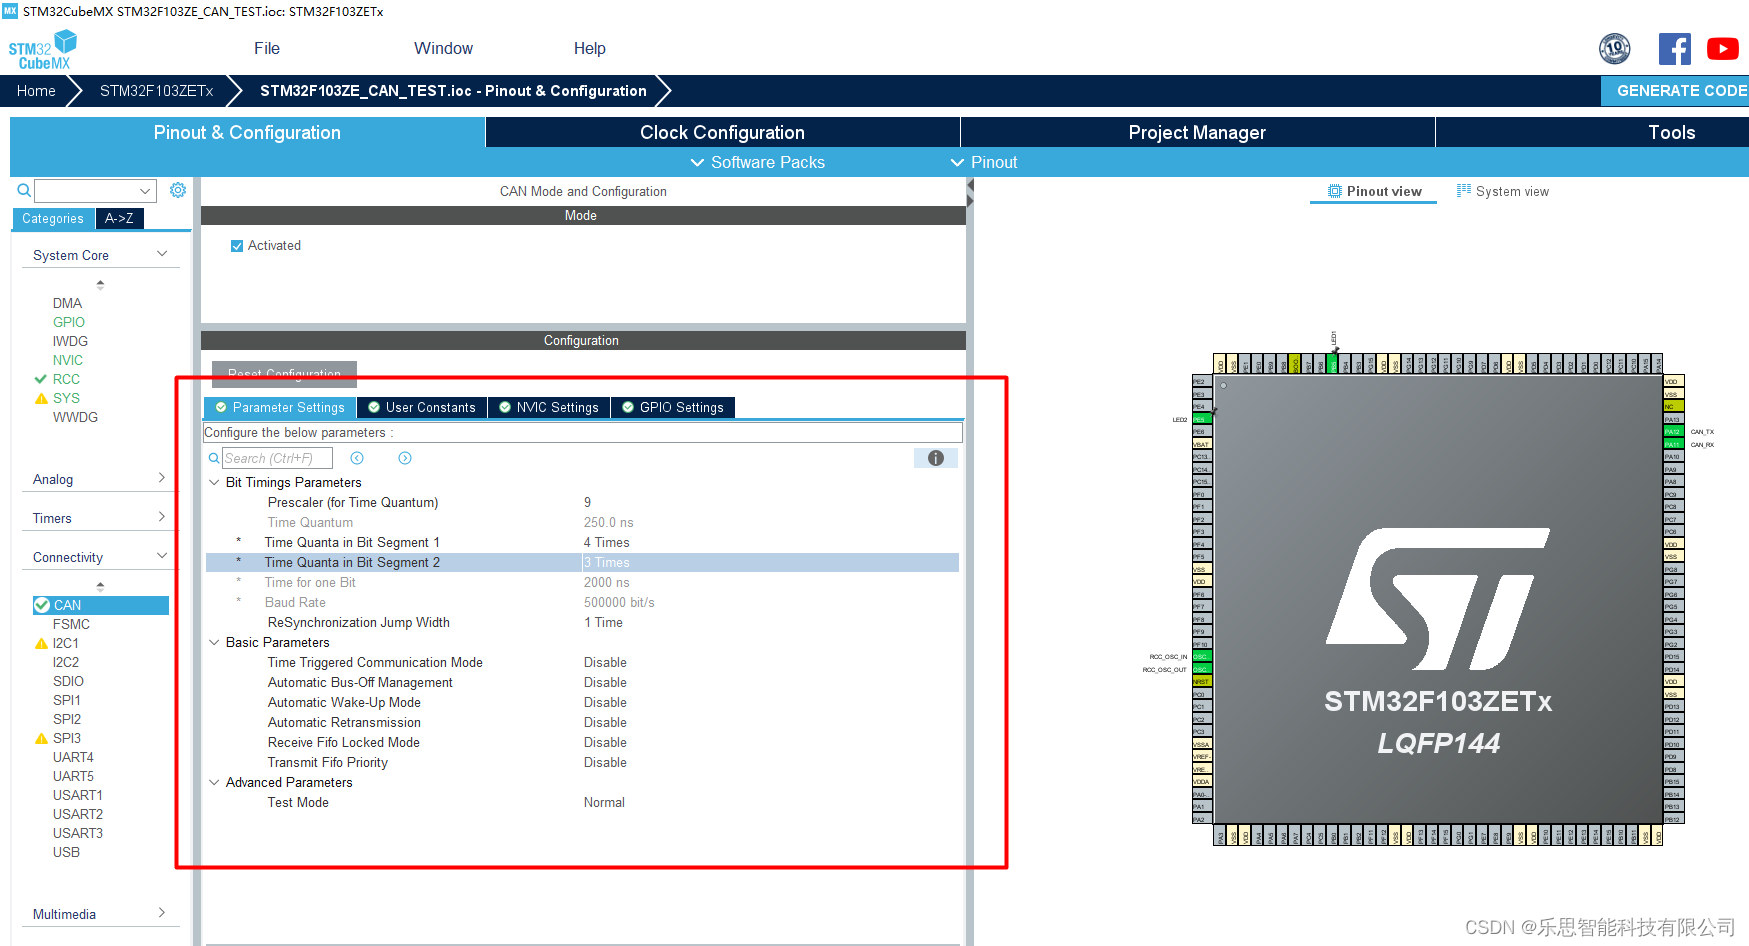Viewport: 1749px width, 946px height.
Task: Select FSMC peripheral in the list
Action: (x=71, y=624)
